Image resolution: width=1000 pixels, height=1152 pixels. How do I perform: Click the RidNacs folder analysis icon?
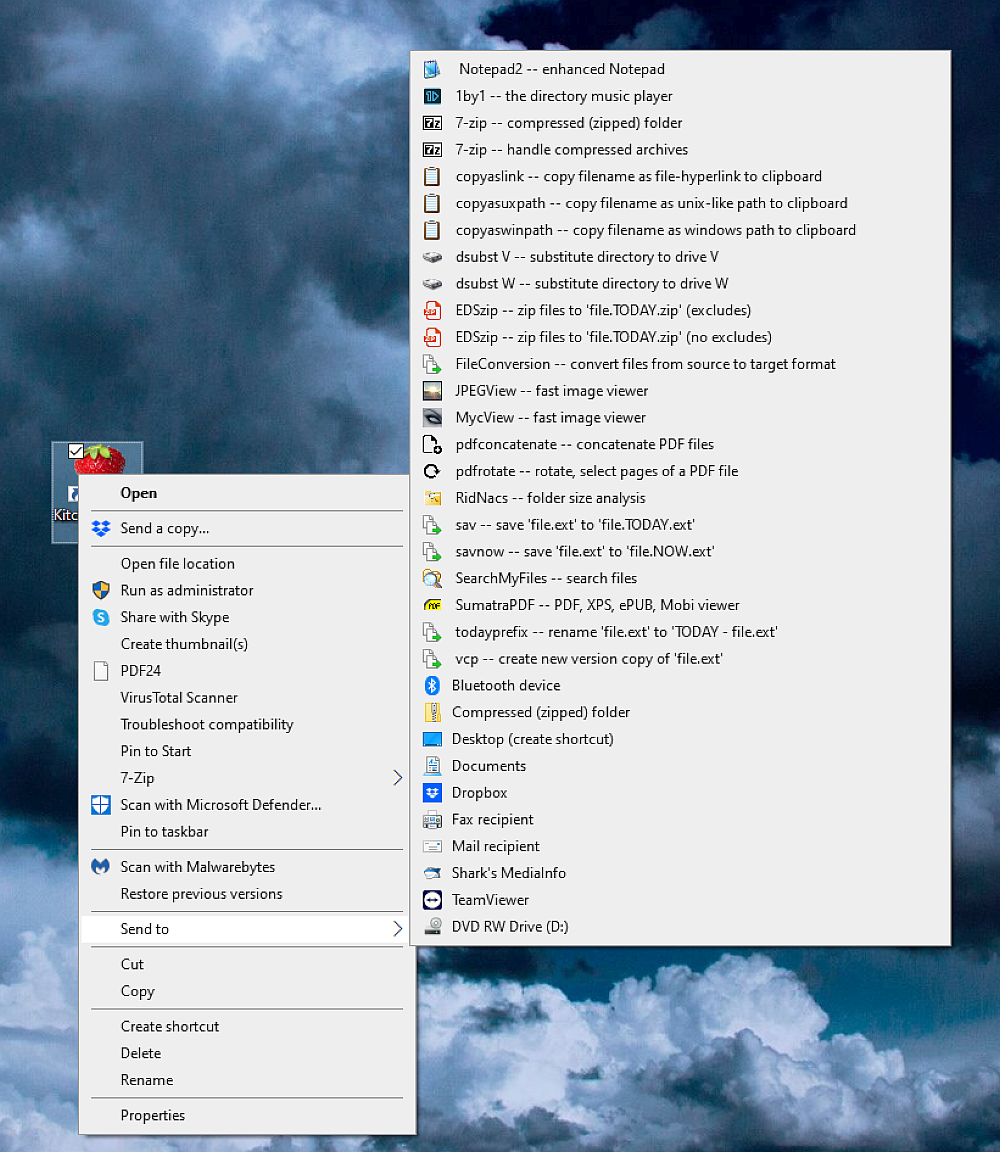tap(432, 498)
